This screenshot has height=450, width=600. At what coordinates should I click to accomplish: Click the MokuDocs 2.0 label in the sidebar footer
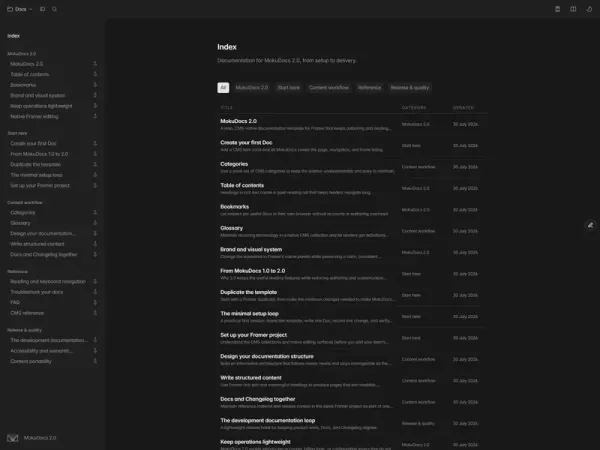coord(40,438)
